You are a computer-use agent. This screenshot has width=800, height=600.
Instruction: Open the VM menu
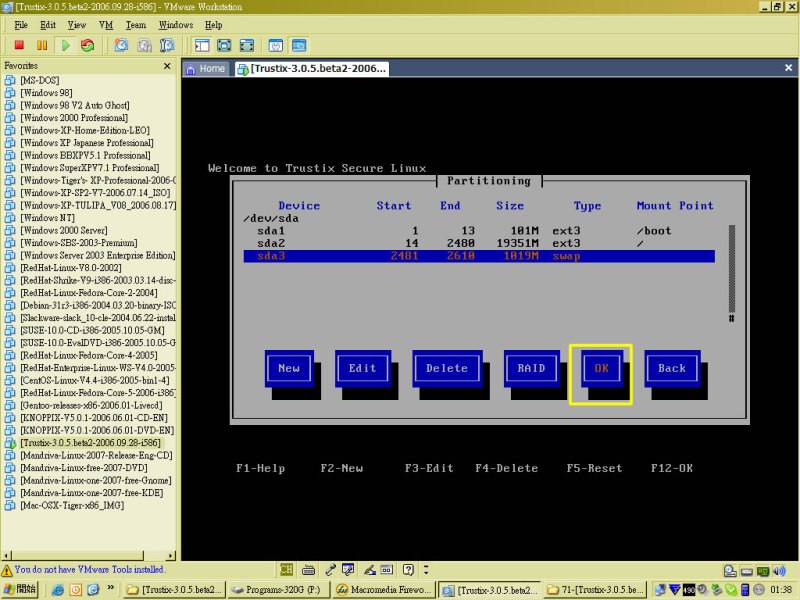[x=106, y=25]
